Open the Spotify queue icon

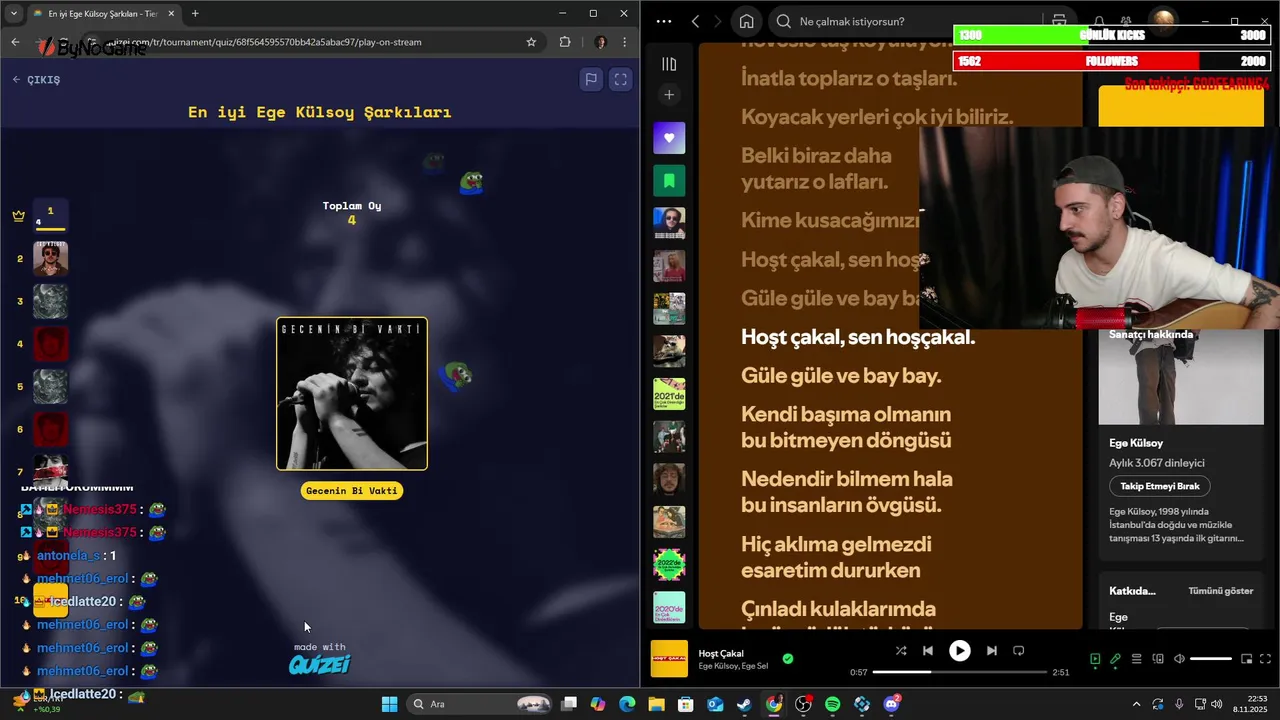point(1136,659)
